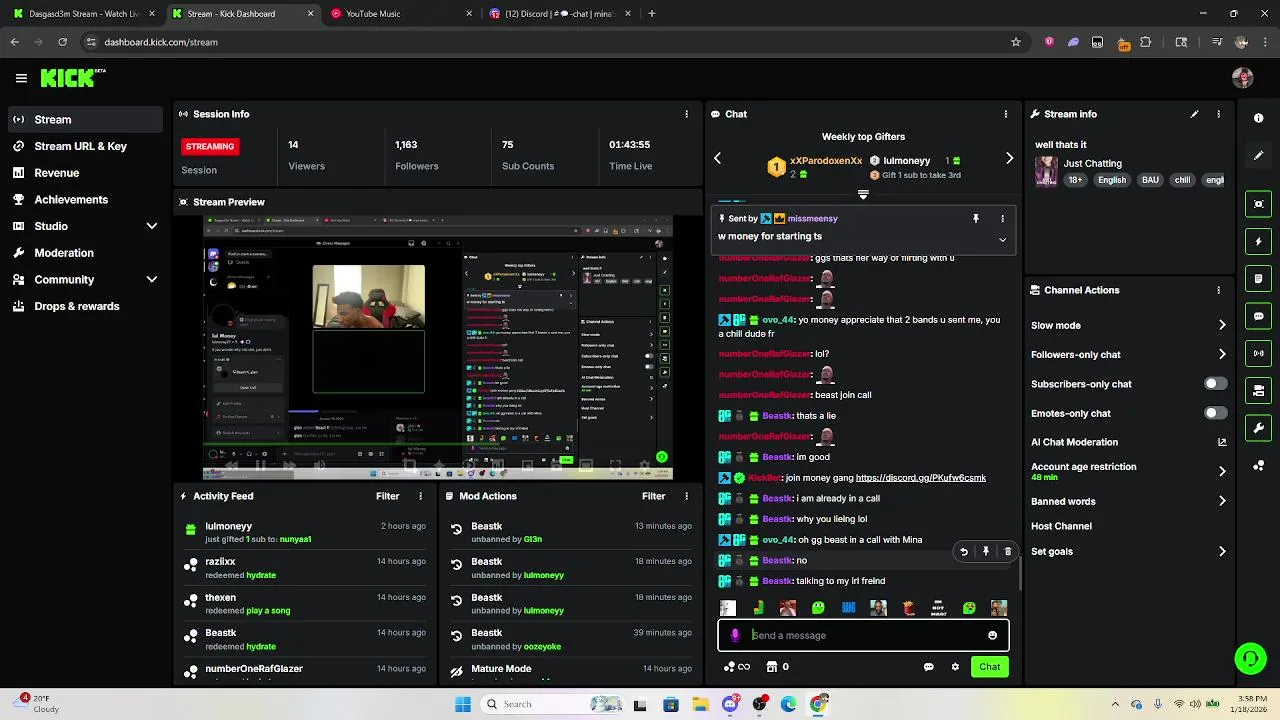Screen dimensions: 1280x720
Task: Show next top gifters with right arrow
Action: coord(1009,158)
